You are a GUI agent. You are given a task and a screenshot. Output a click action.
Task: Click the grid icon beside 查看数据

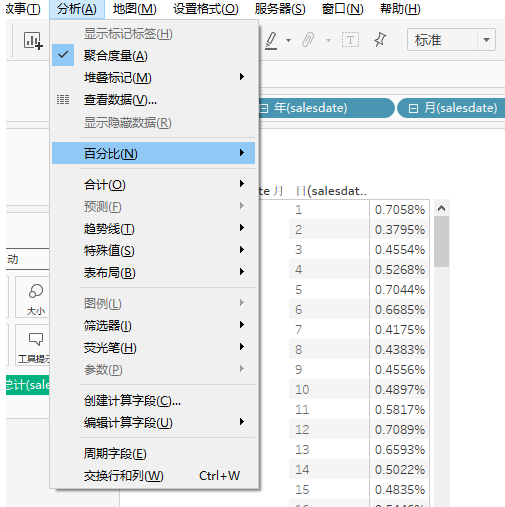[x=63, y=99]
